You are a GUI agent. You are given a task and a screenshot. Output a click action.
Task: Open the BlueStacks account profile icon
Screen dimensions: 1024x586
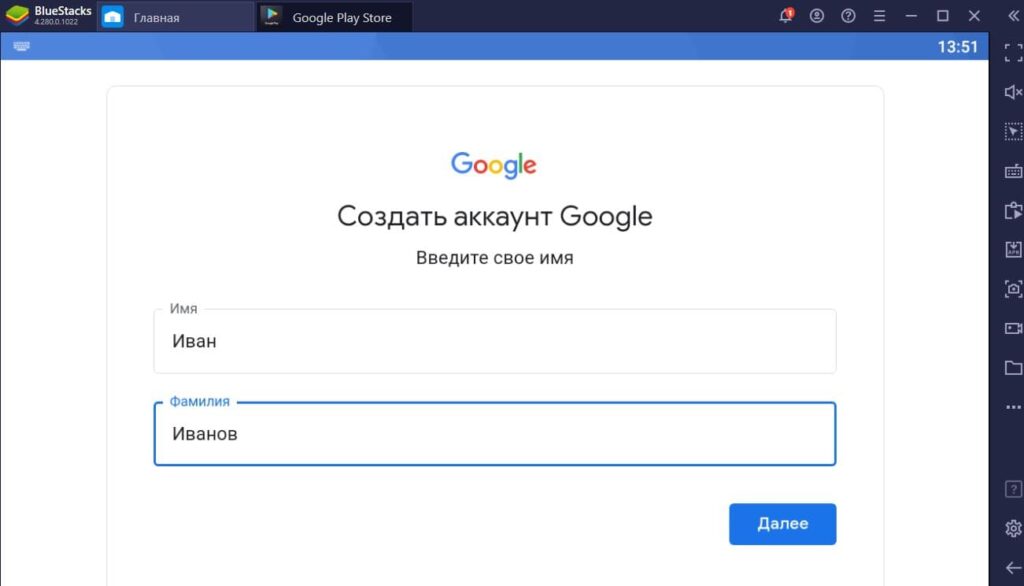pos(817,16)
